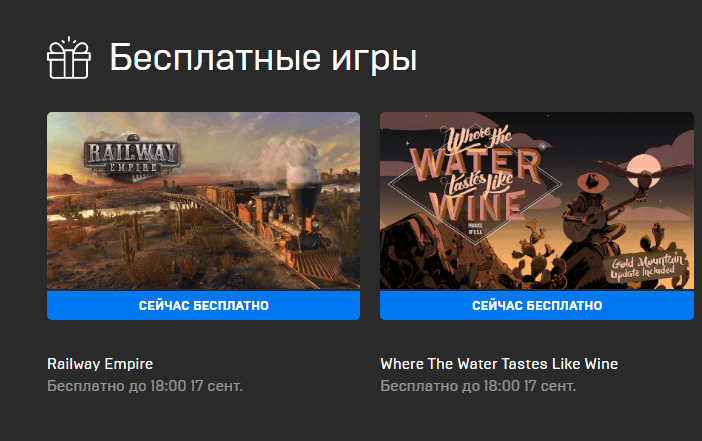The image size is (702, 441).
Task: Open the Railway Empire title link
Action: (x=100, y=364)
